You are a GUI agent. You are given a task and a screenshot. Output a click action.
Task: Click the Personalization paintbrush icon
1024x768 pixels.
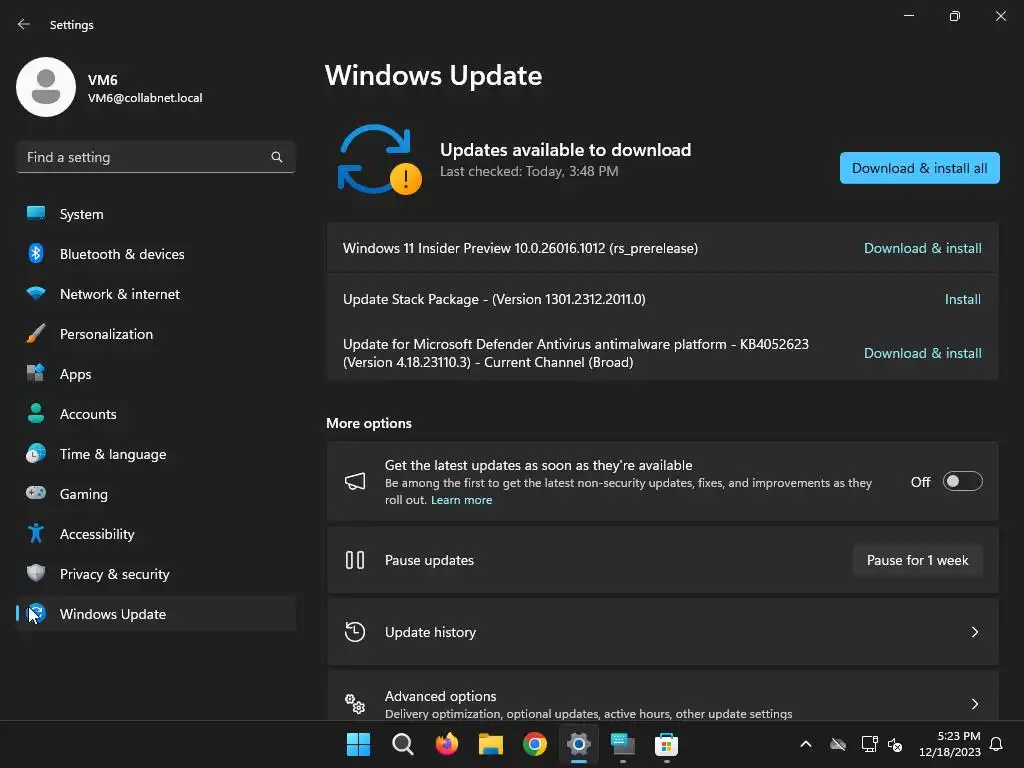[36, 333]
